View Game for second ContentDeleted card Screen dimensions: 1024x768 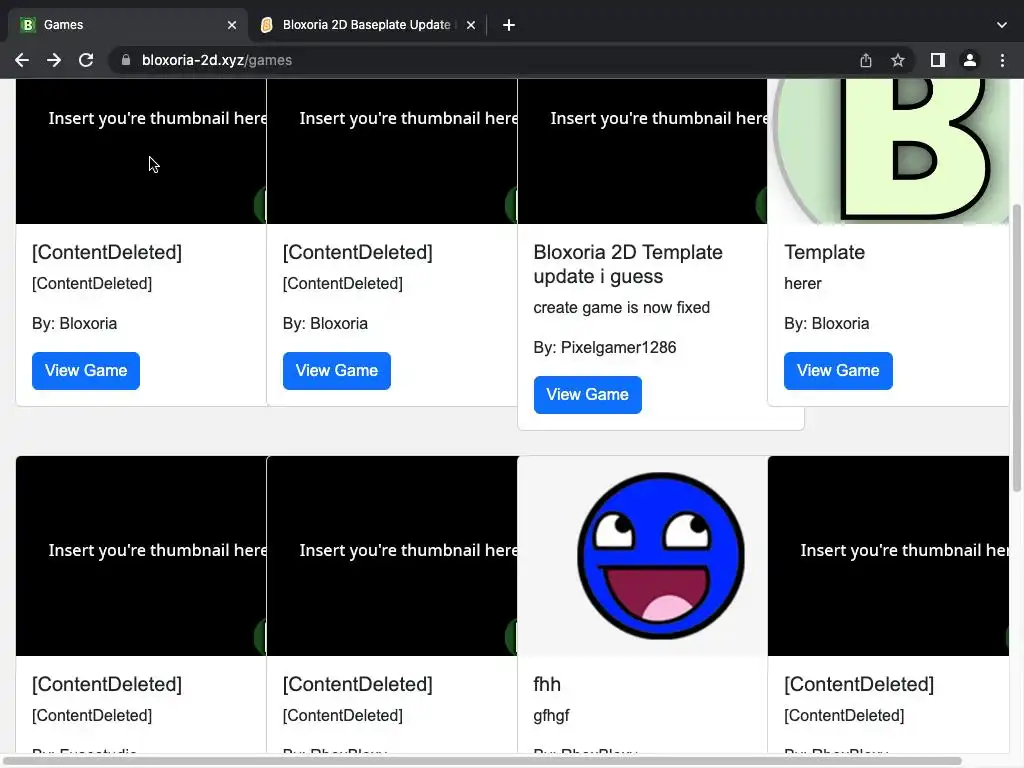tap(336, 370)
